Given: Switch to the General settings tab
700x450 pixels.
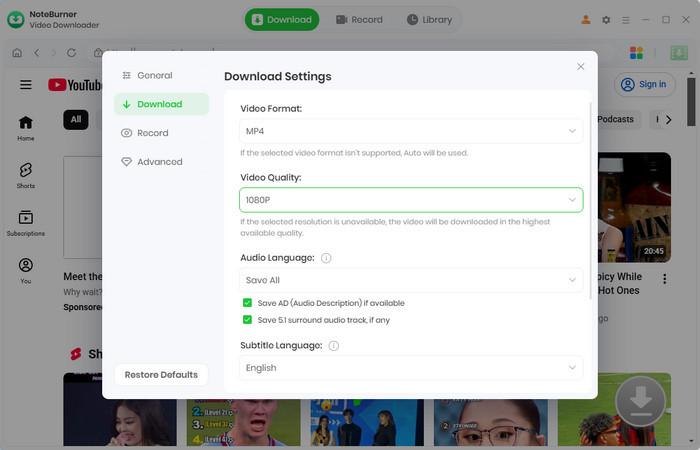Looking at the screenshot, I should [162, 75].
